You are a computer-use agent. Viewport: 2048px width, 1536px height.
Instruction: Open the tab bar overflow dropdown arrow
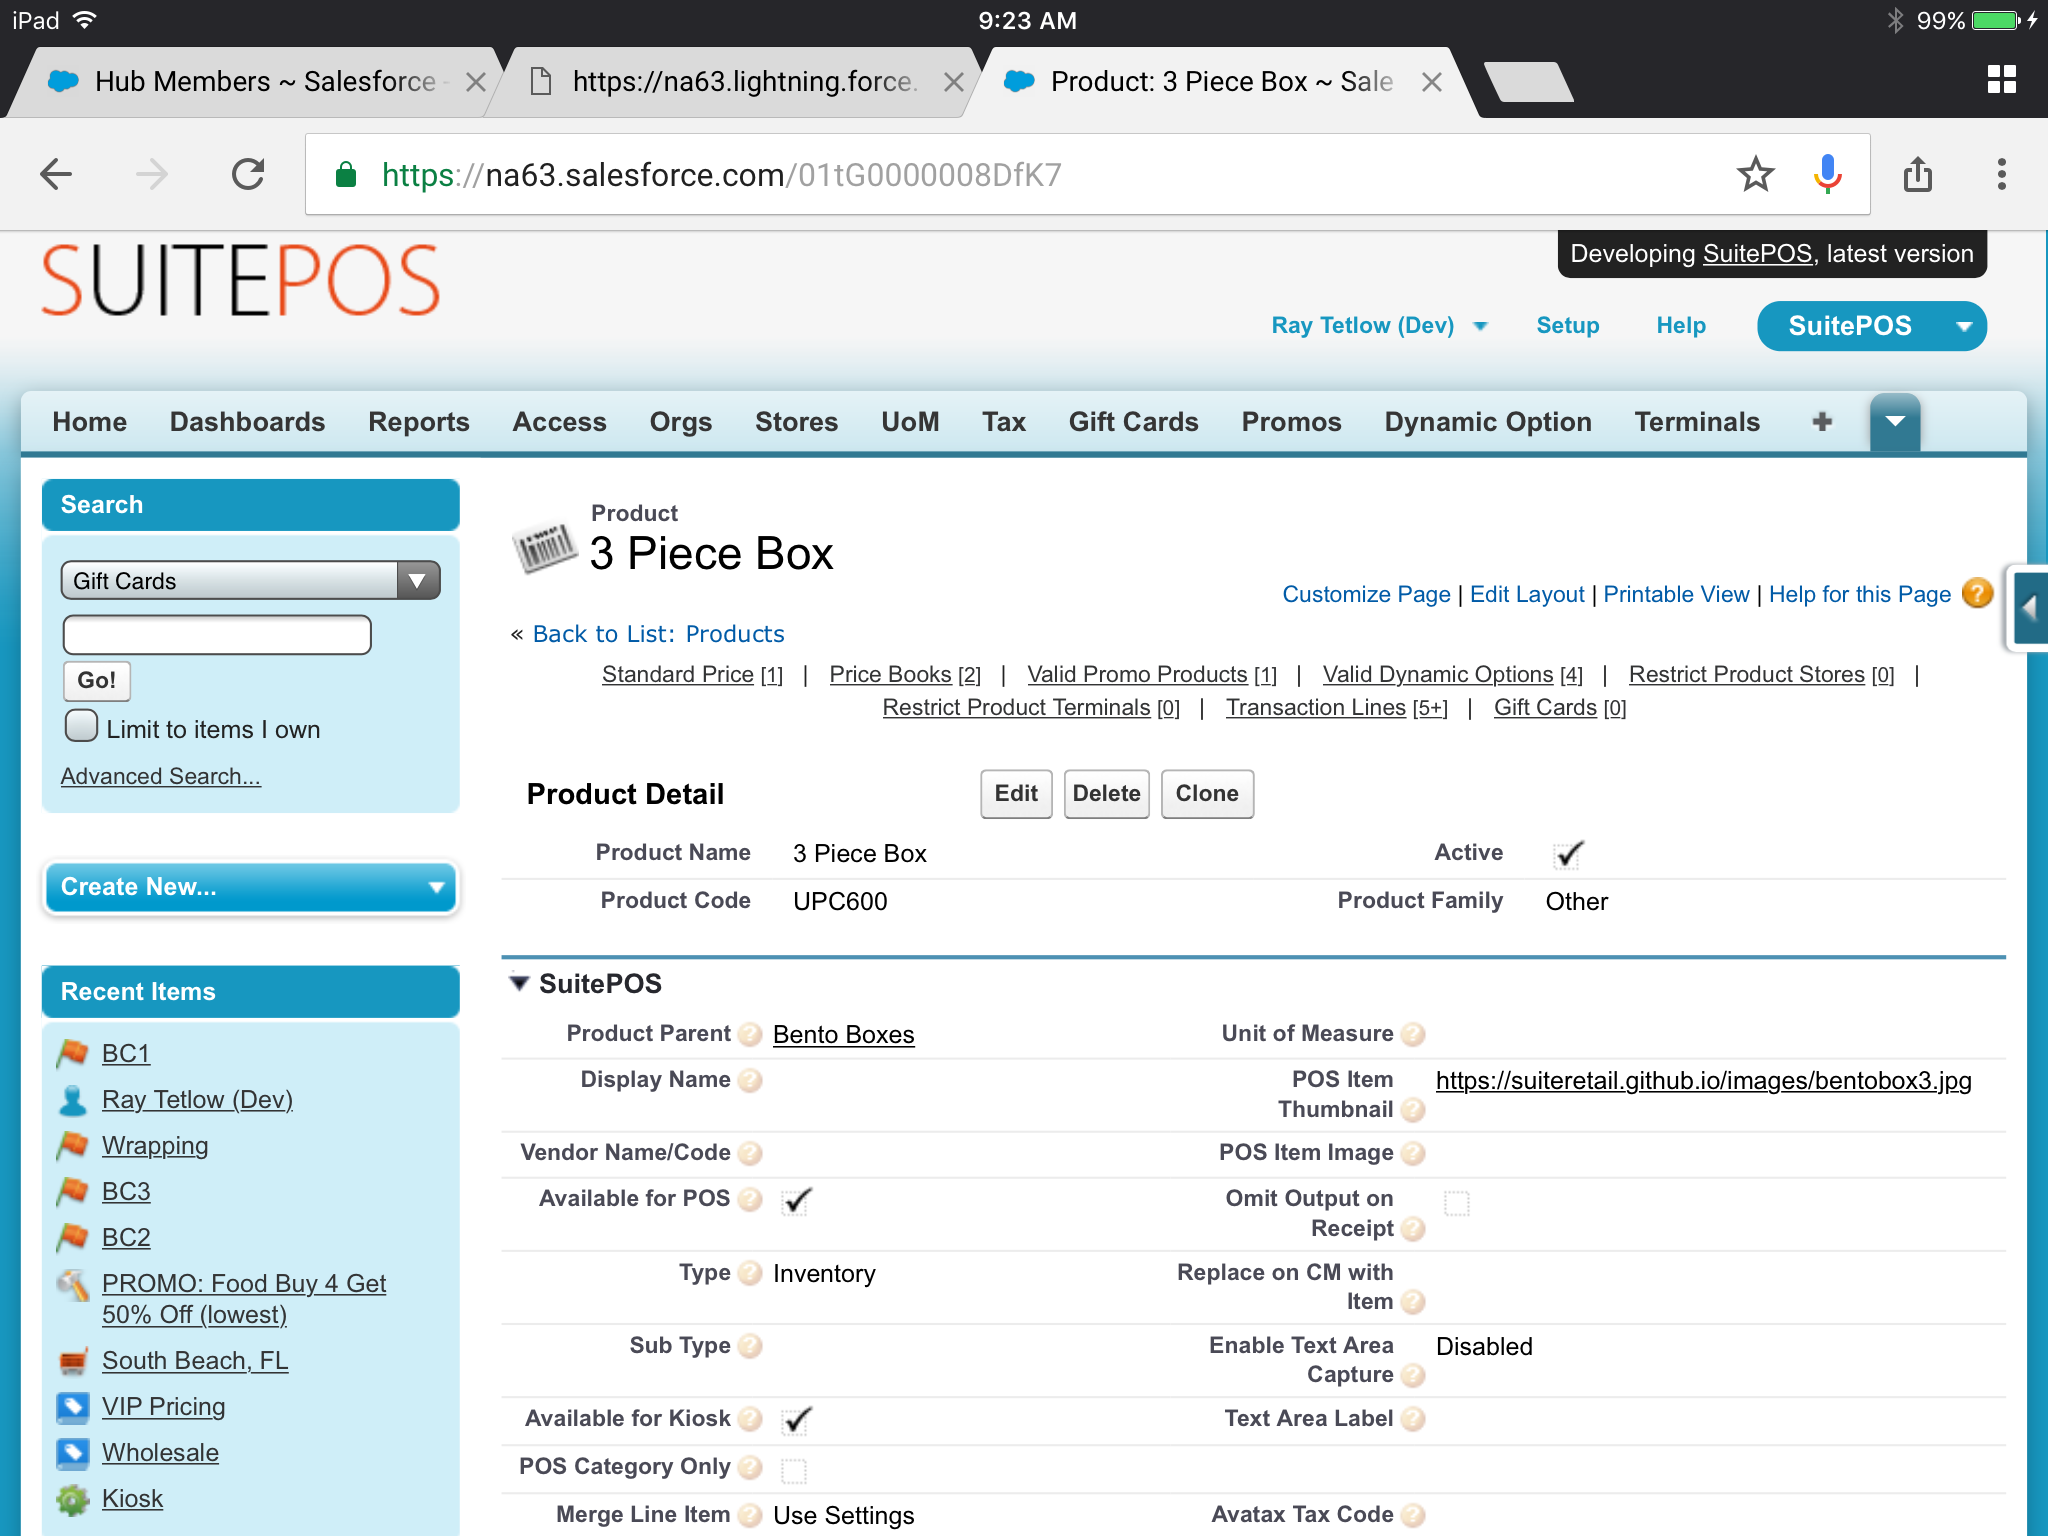[1895, 422]
